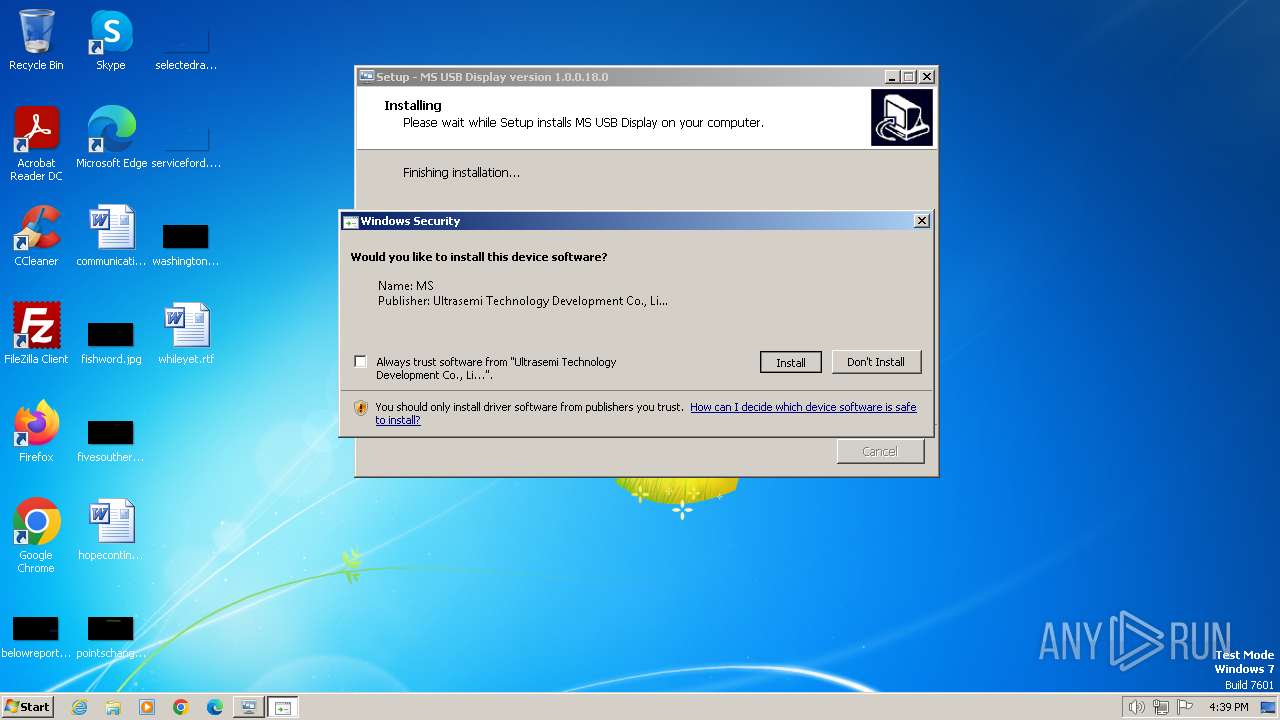Screen dimensions: 1280x720
Task: Launch Microsoft Edge desktop shortcut
Action: click(x=110, y=138)
